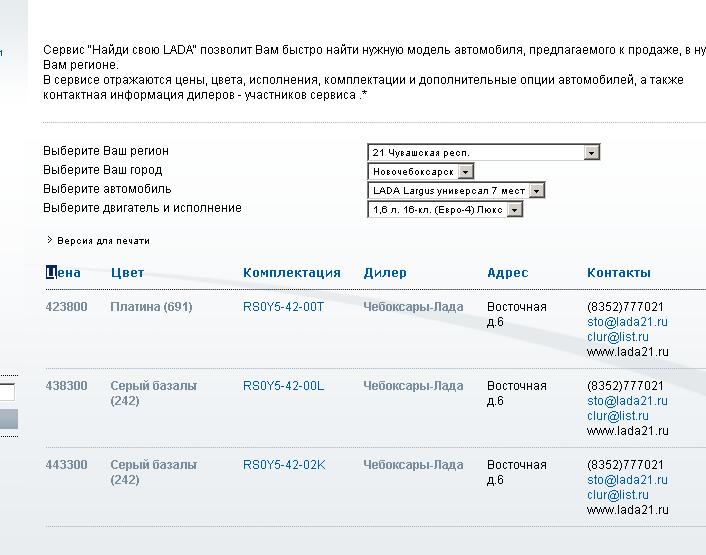706x555 pixels.
Task: Select the Дилер column header
Action: tap(384, 273)
